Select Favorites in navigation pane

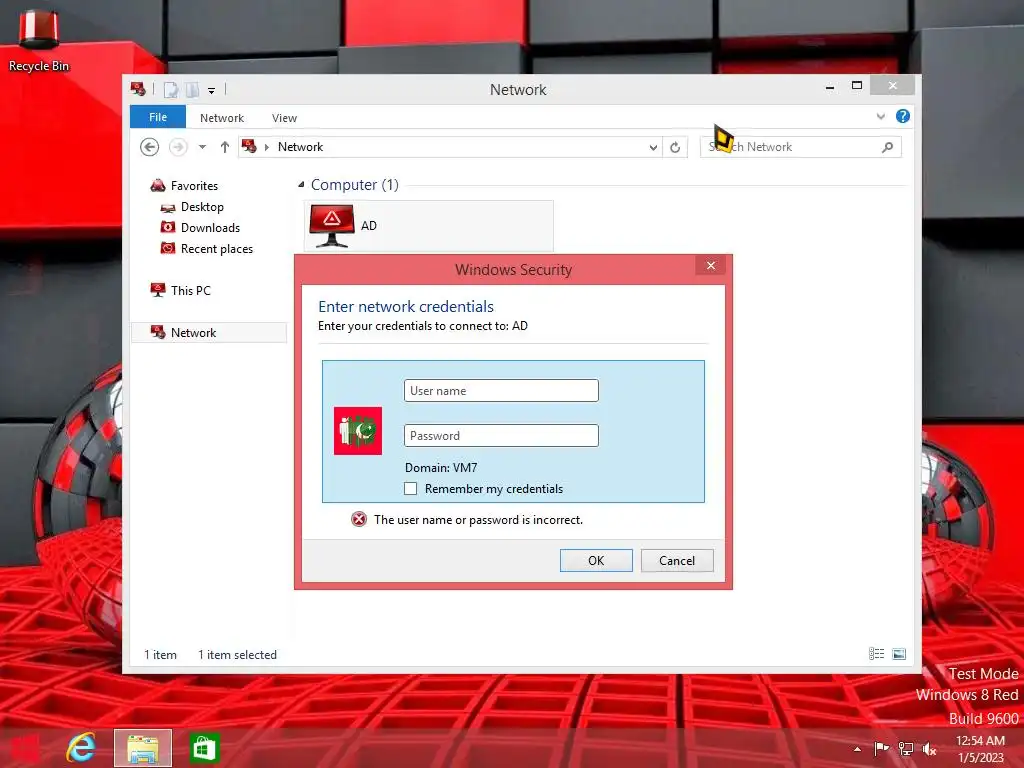pos(194,186)
